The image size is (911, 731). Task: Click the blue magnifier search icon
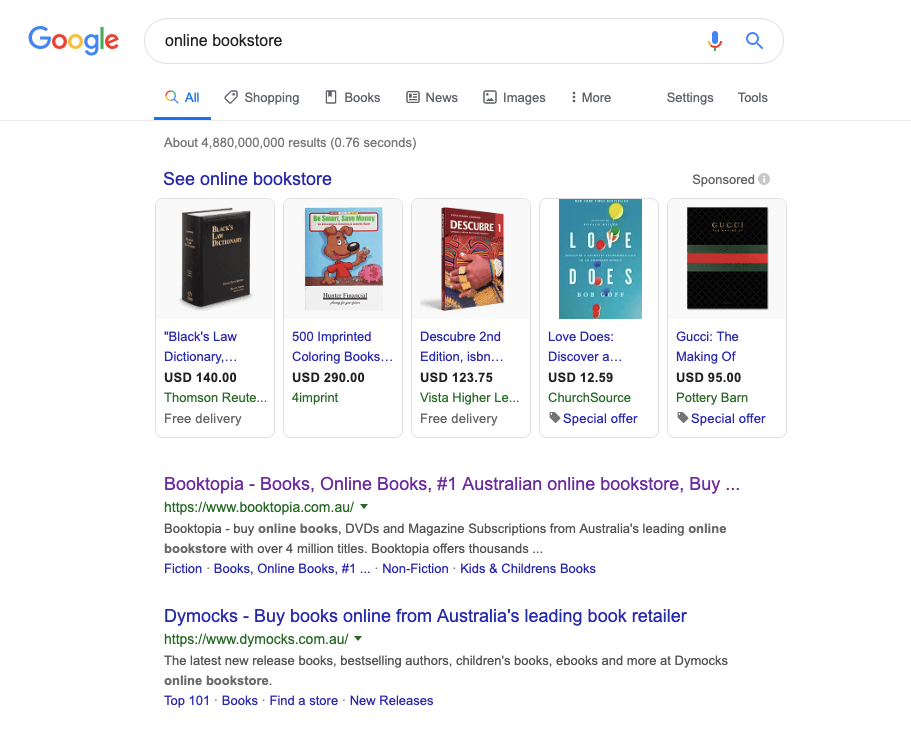[754, 41]
